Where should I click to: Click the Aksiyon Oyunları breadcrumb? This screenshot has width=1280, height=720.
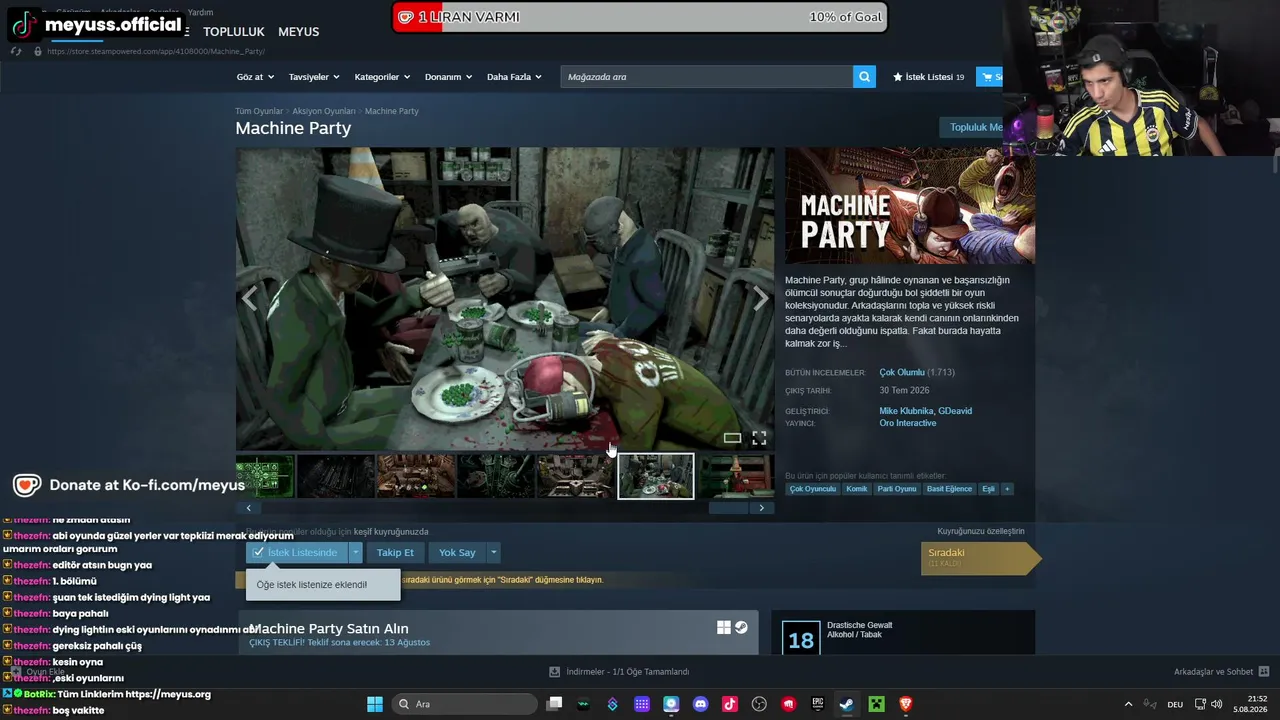click(x=324, y=111)
